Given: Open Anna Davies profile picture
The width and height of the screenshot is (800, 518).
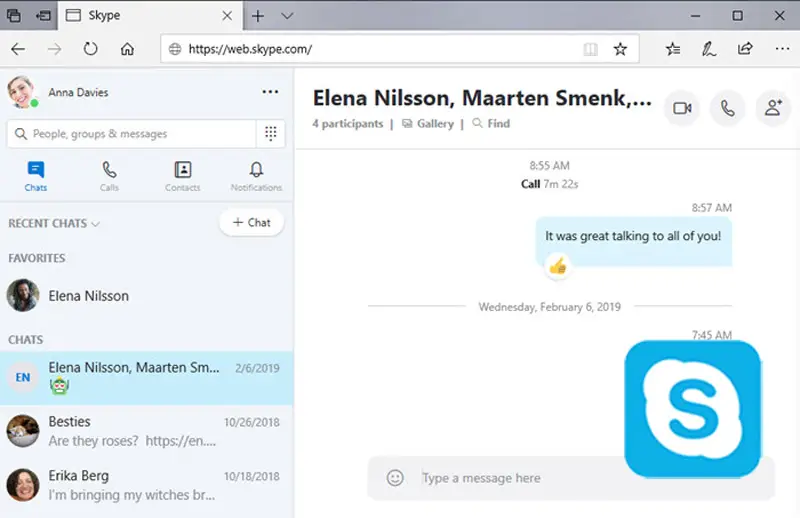Looking at the screenshot, I should (22, 92).
